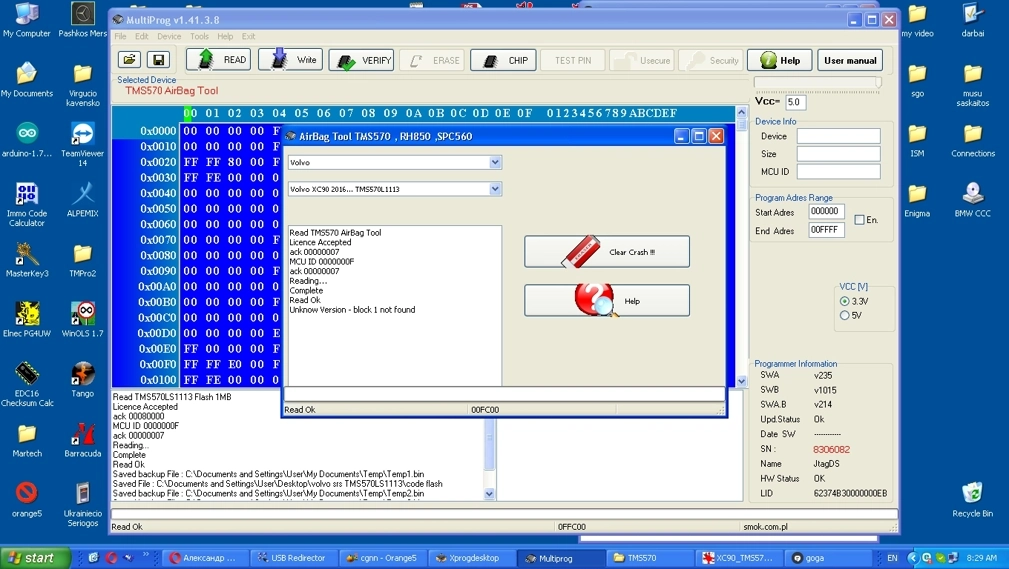Click the Virgucio kavensko desktop folder

tap(82, 84)
